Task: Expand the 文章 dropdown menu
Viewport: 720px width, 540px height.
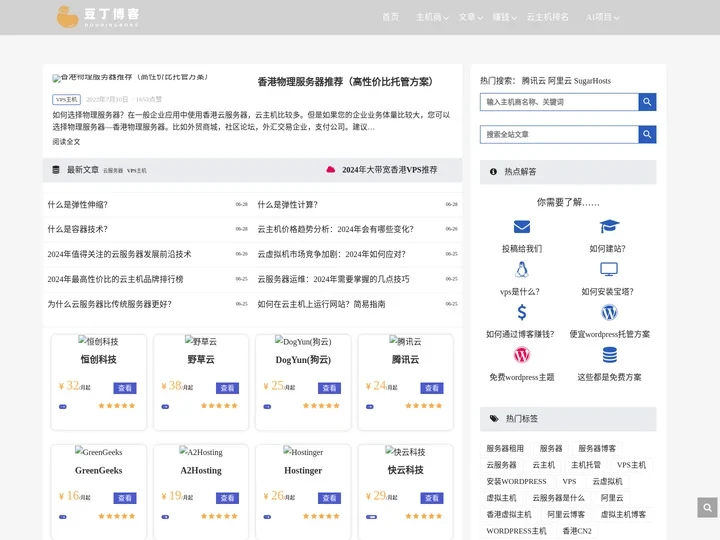Action: coord(470,17)
